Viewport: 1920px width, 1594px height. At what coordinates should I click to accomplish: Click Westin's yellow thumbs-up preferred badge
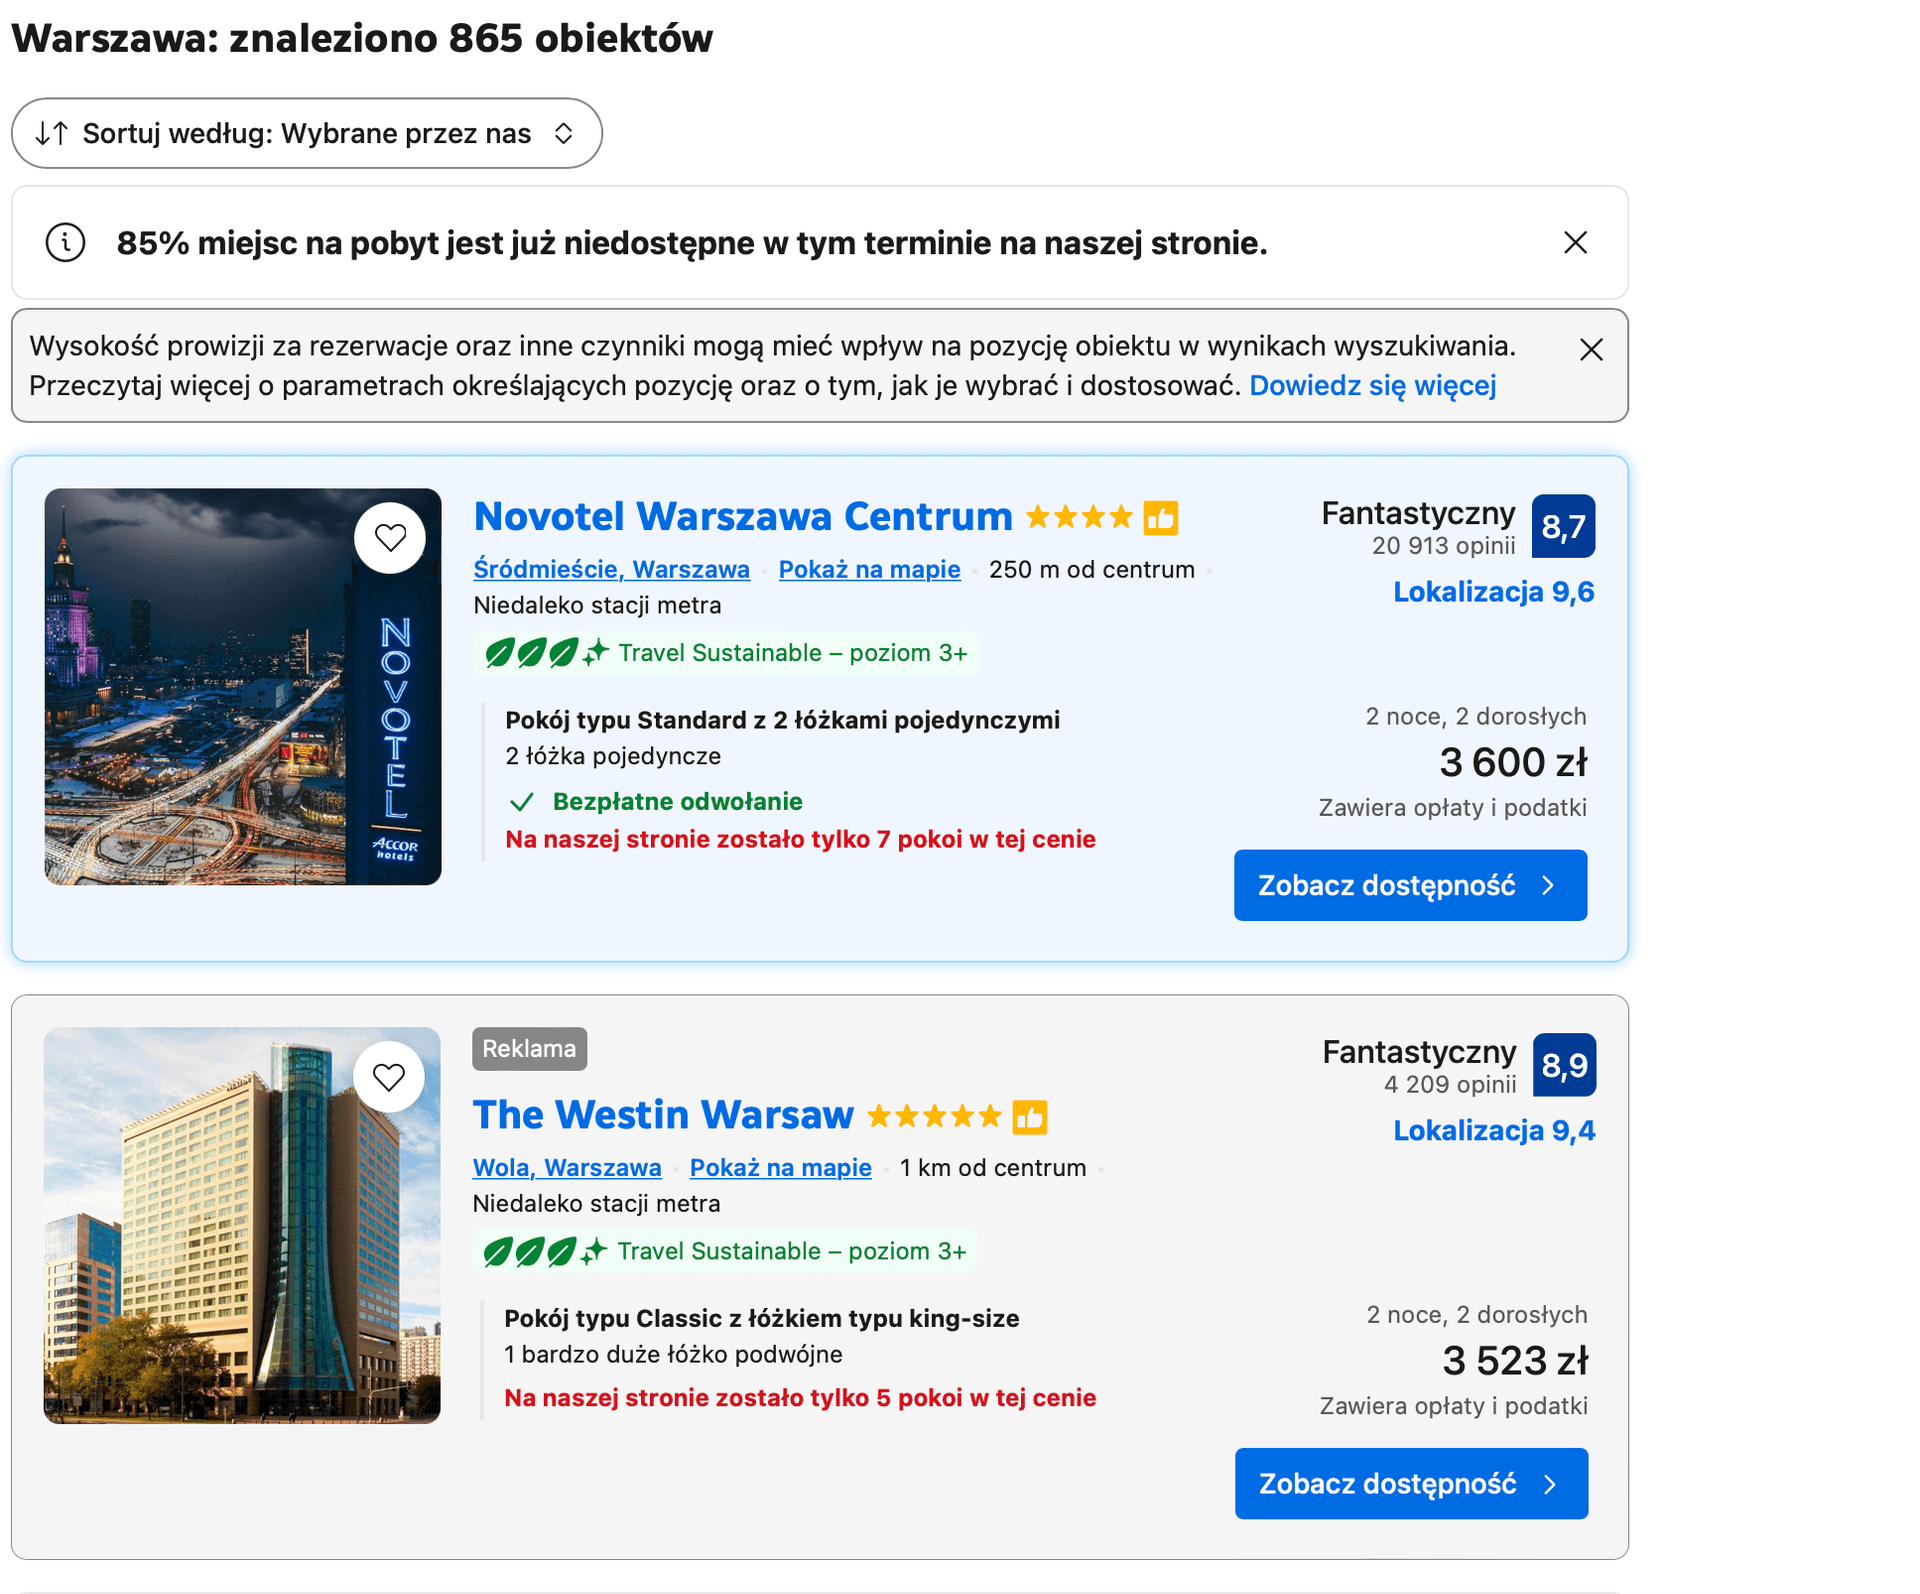[1029, 1117]
